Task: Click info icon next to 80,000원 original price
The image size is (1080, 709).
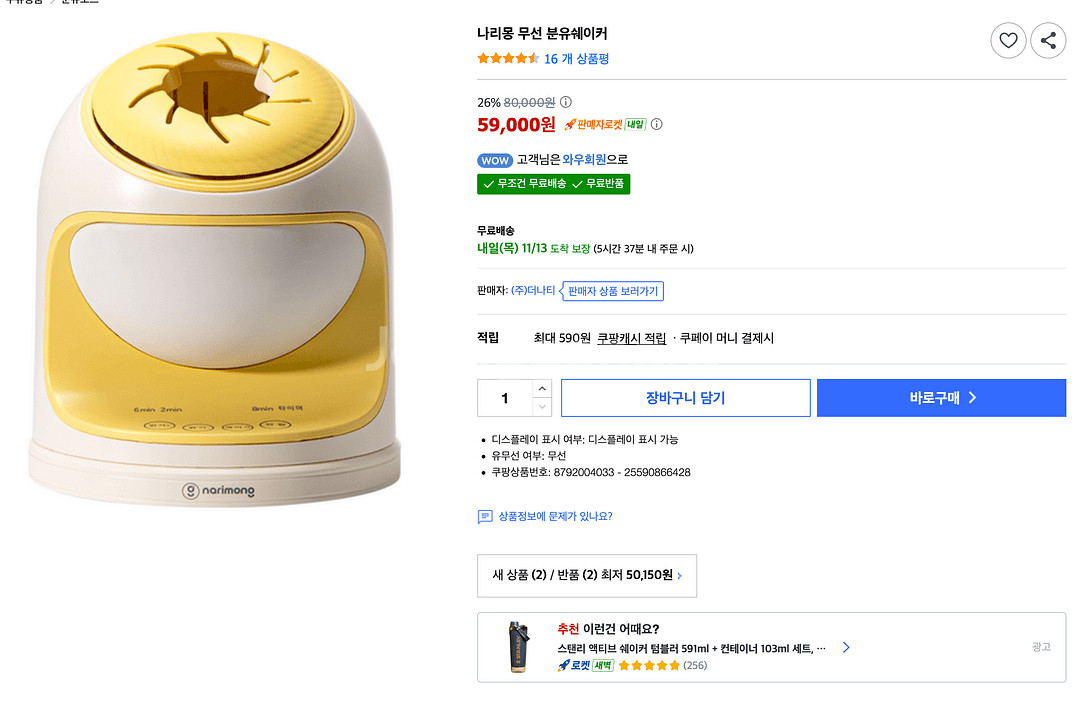Action: [x=566, y=102]
